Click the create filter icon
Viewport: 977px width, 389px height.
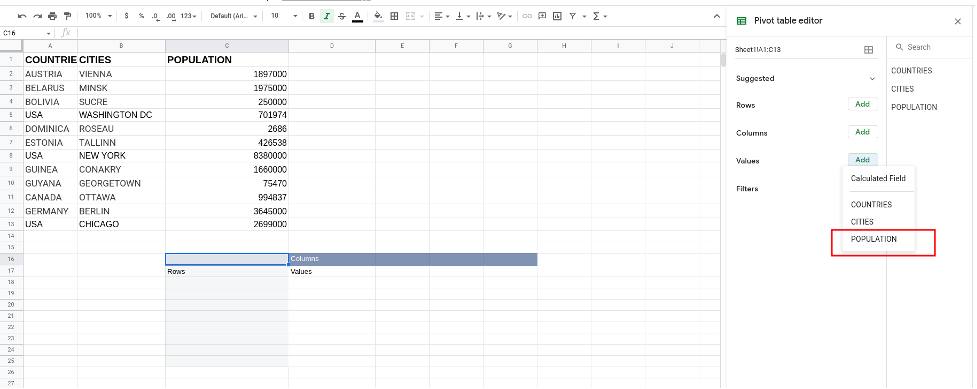click(573, 16)
